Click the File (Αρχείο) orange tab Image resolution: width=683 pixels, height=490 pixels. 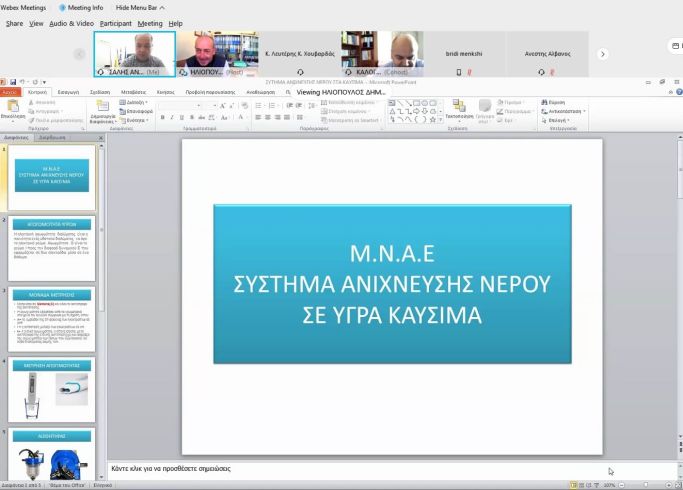[x=10, y=91]
